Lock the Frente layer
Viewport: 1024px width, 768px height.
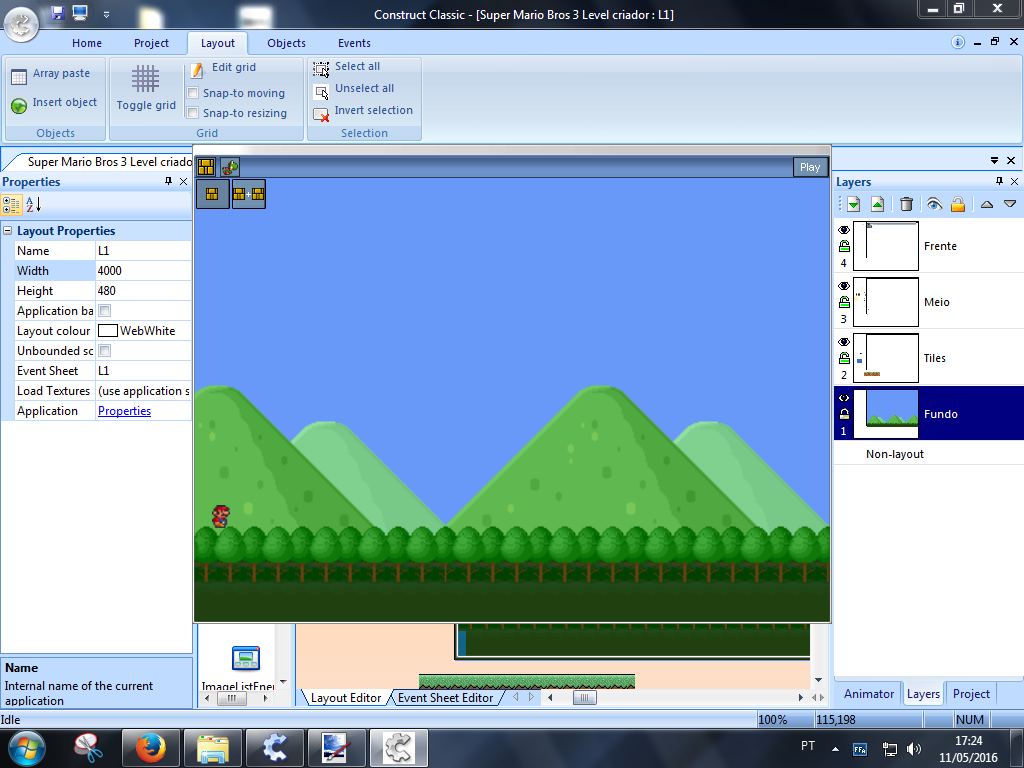click(x=844, y=246)
